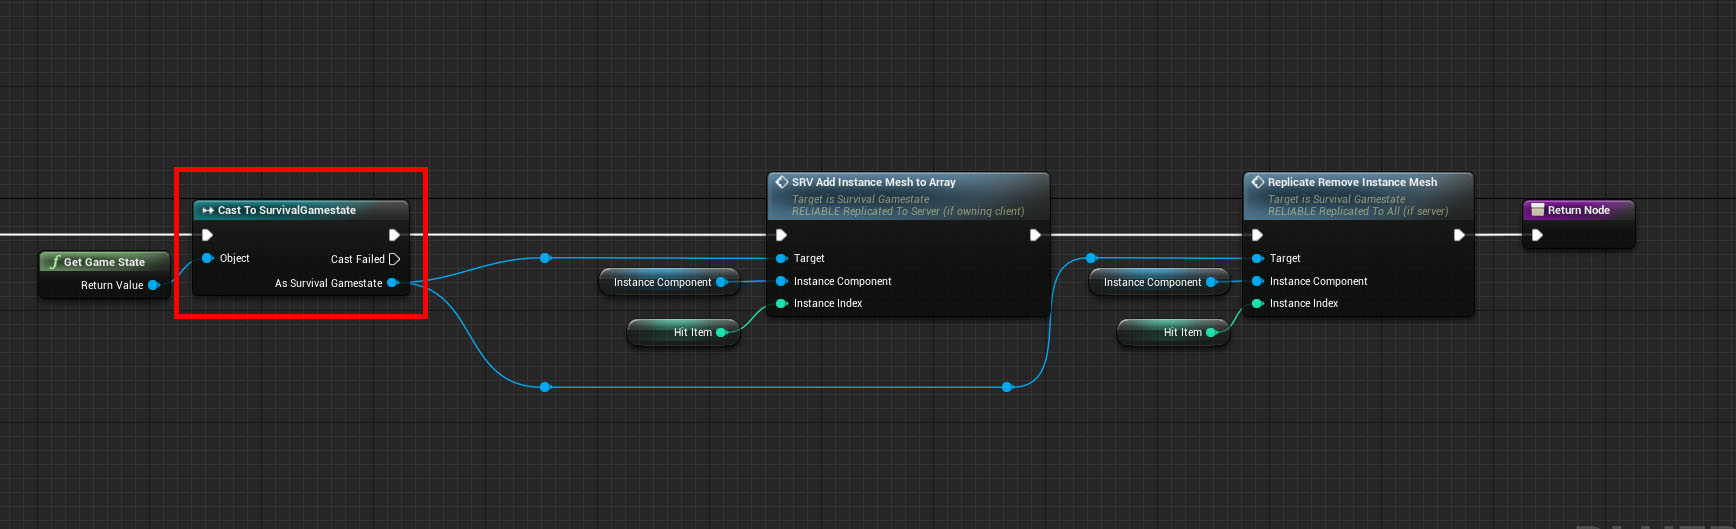Select the Return Node header

pyautogui.click(x=1578, y=210)
